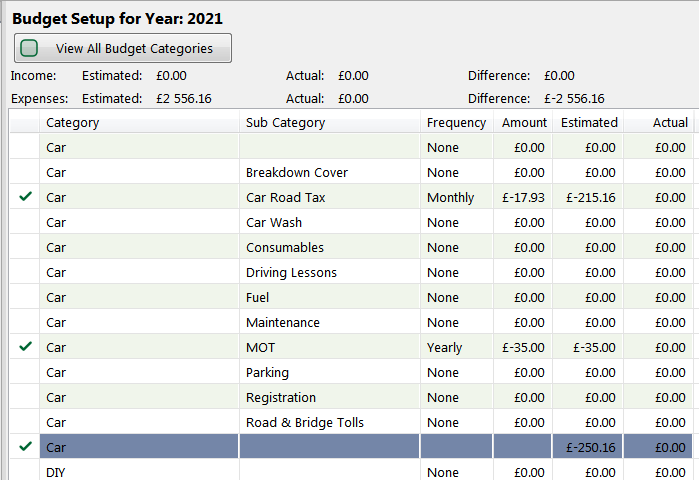This screenshot has width=699, height=480.
Task: Click the Frequency column header
Action: click(x=456, y=123)
